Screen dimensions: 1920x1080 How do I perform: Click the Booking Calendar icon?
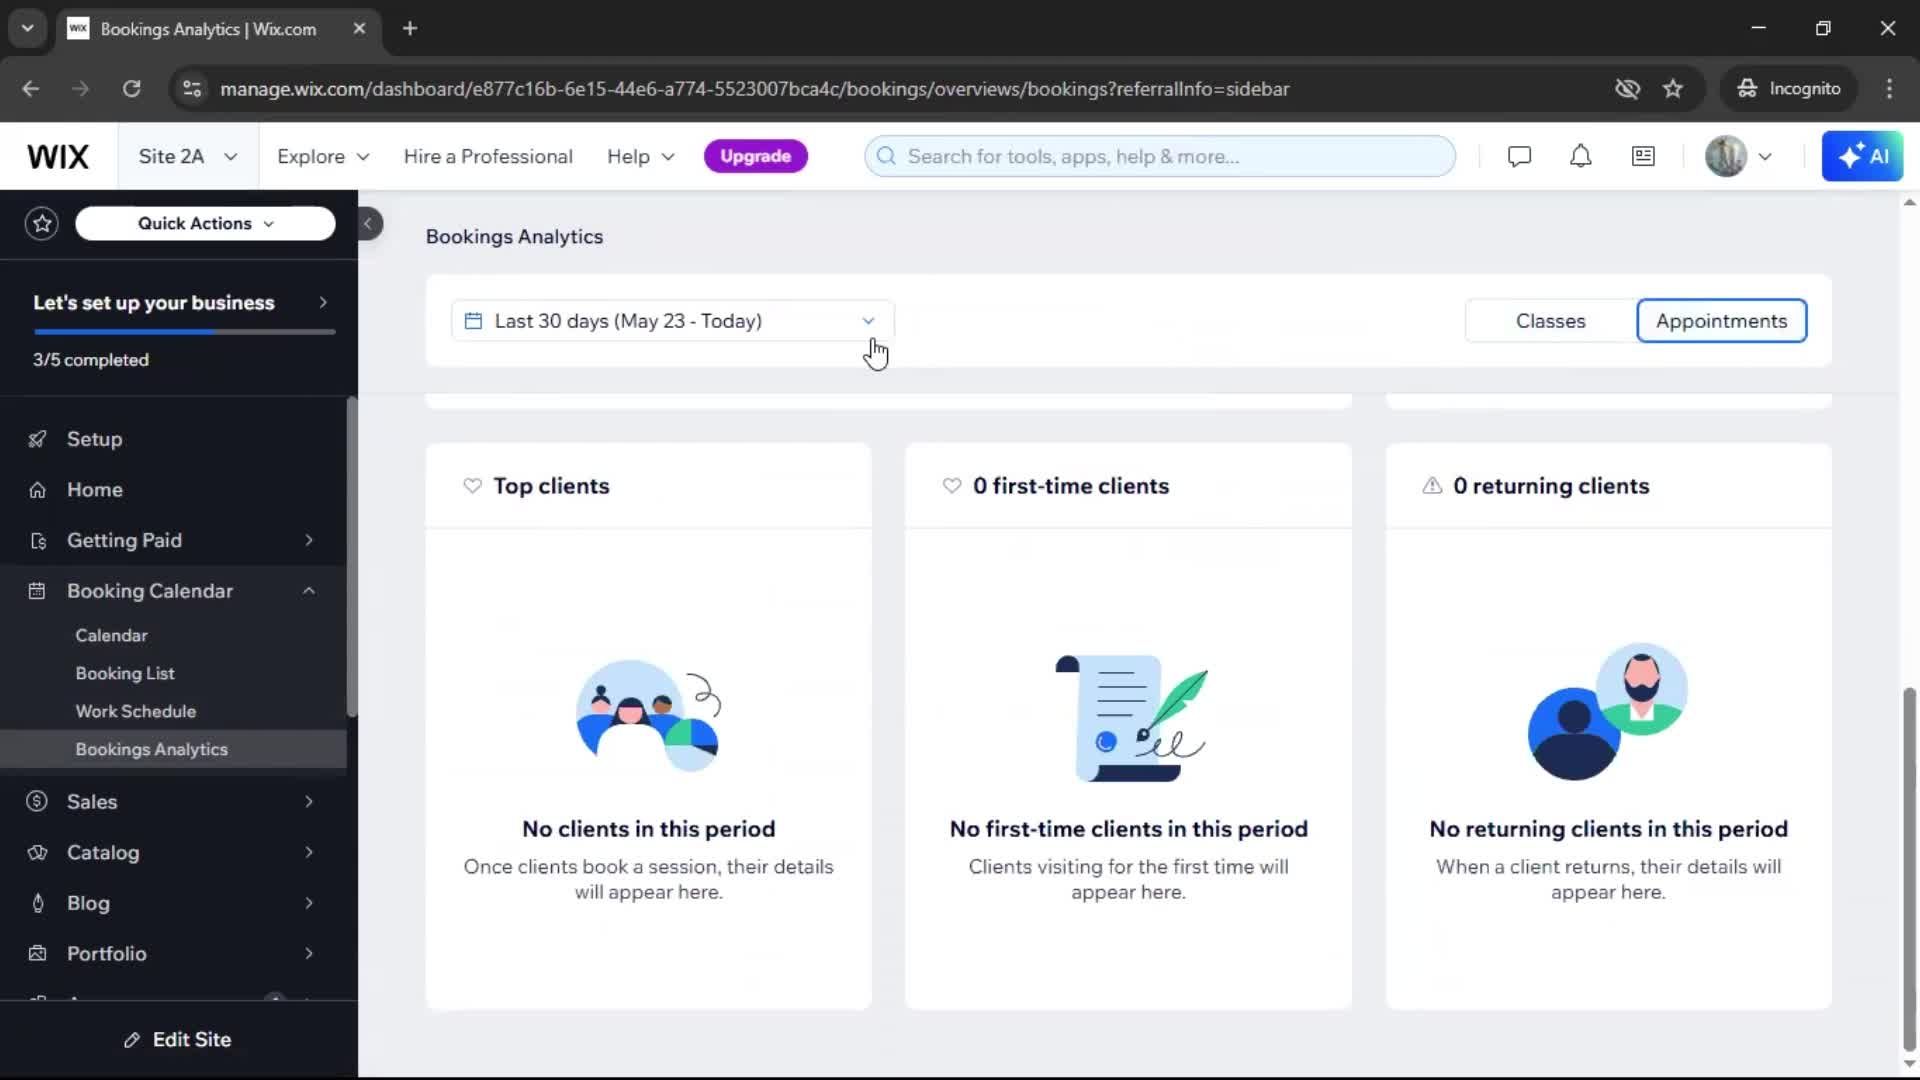tap(37, 591)
